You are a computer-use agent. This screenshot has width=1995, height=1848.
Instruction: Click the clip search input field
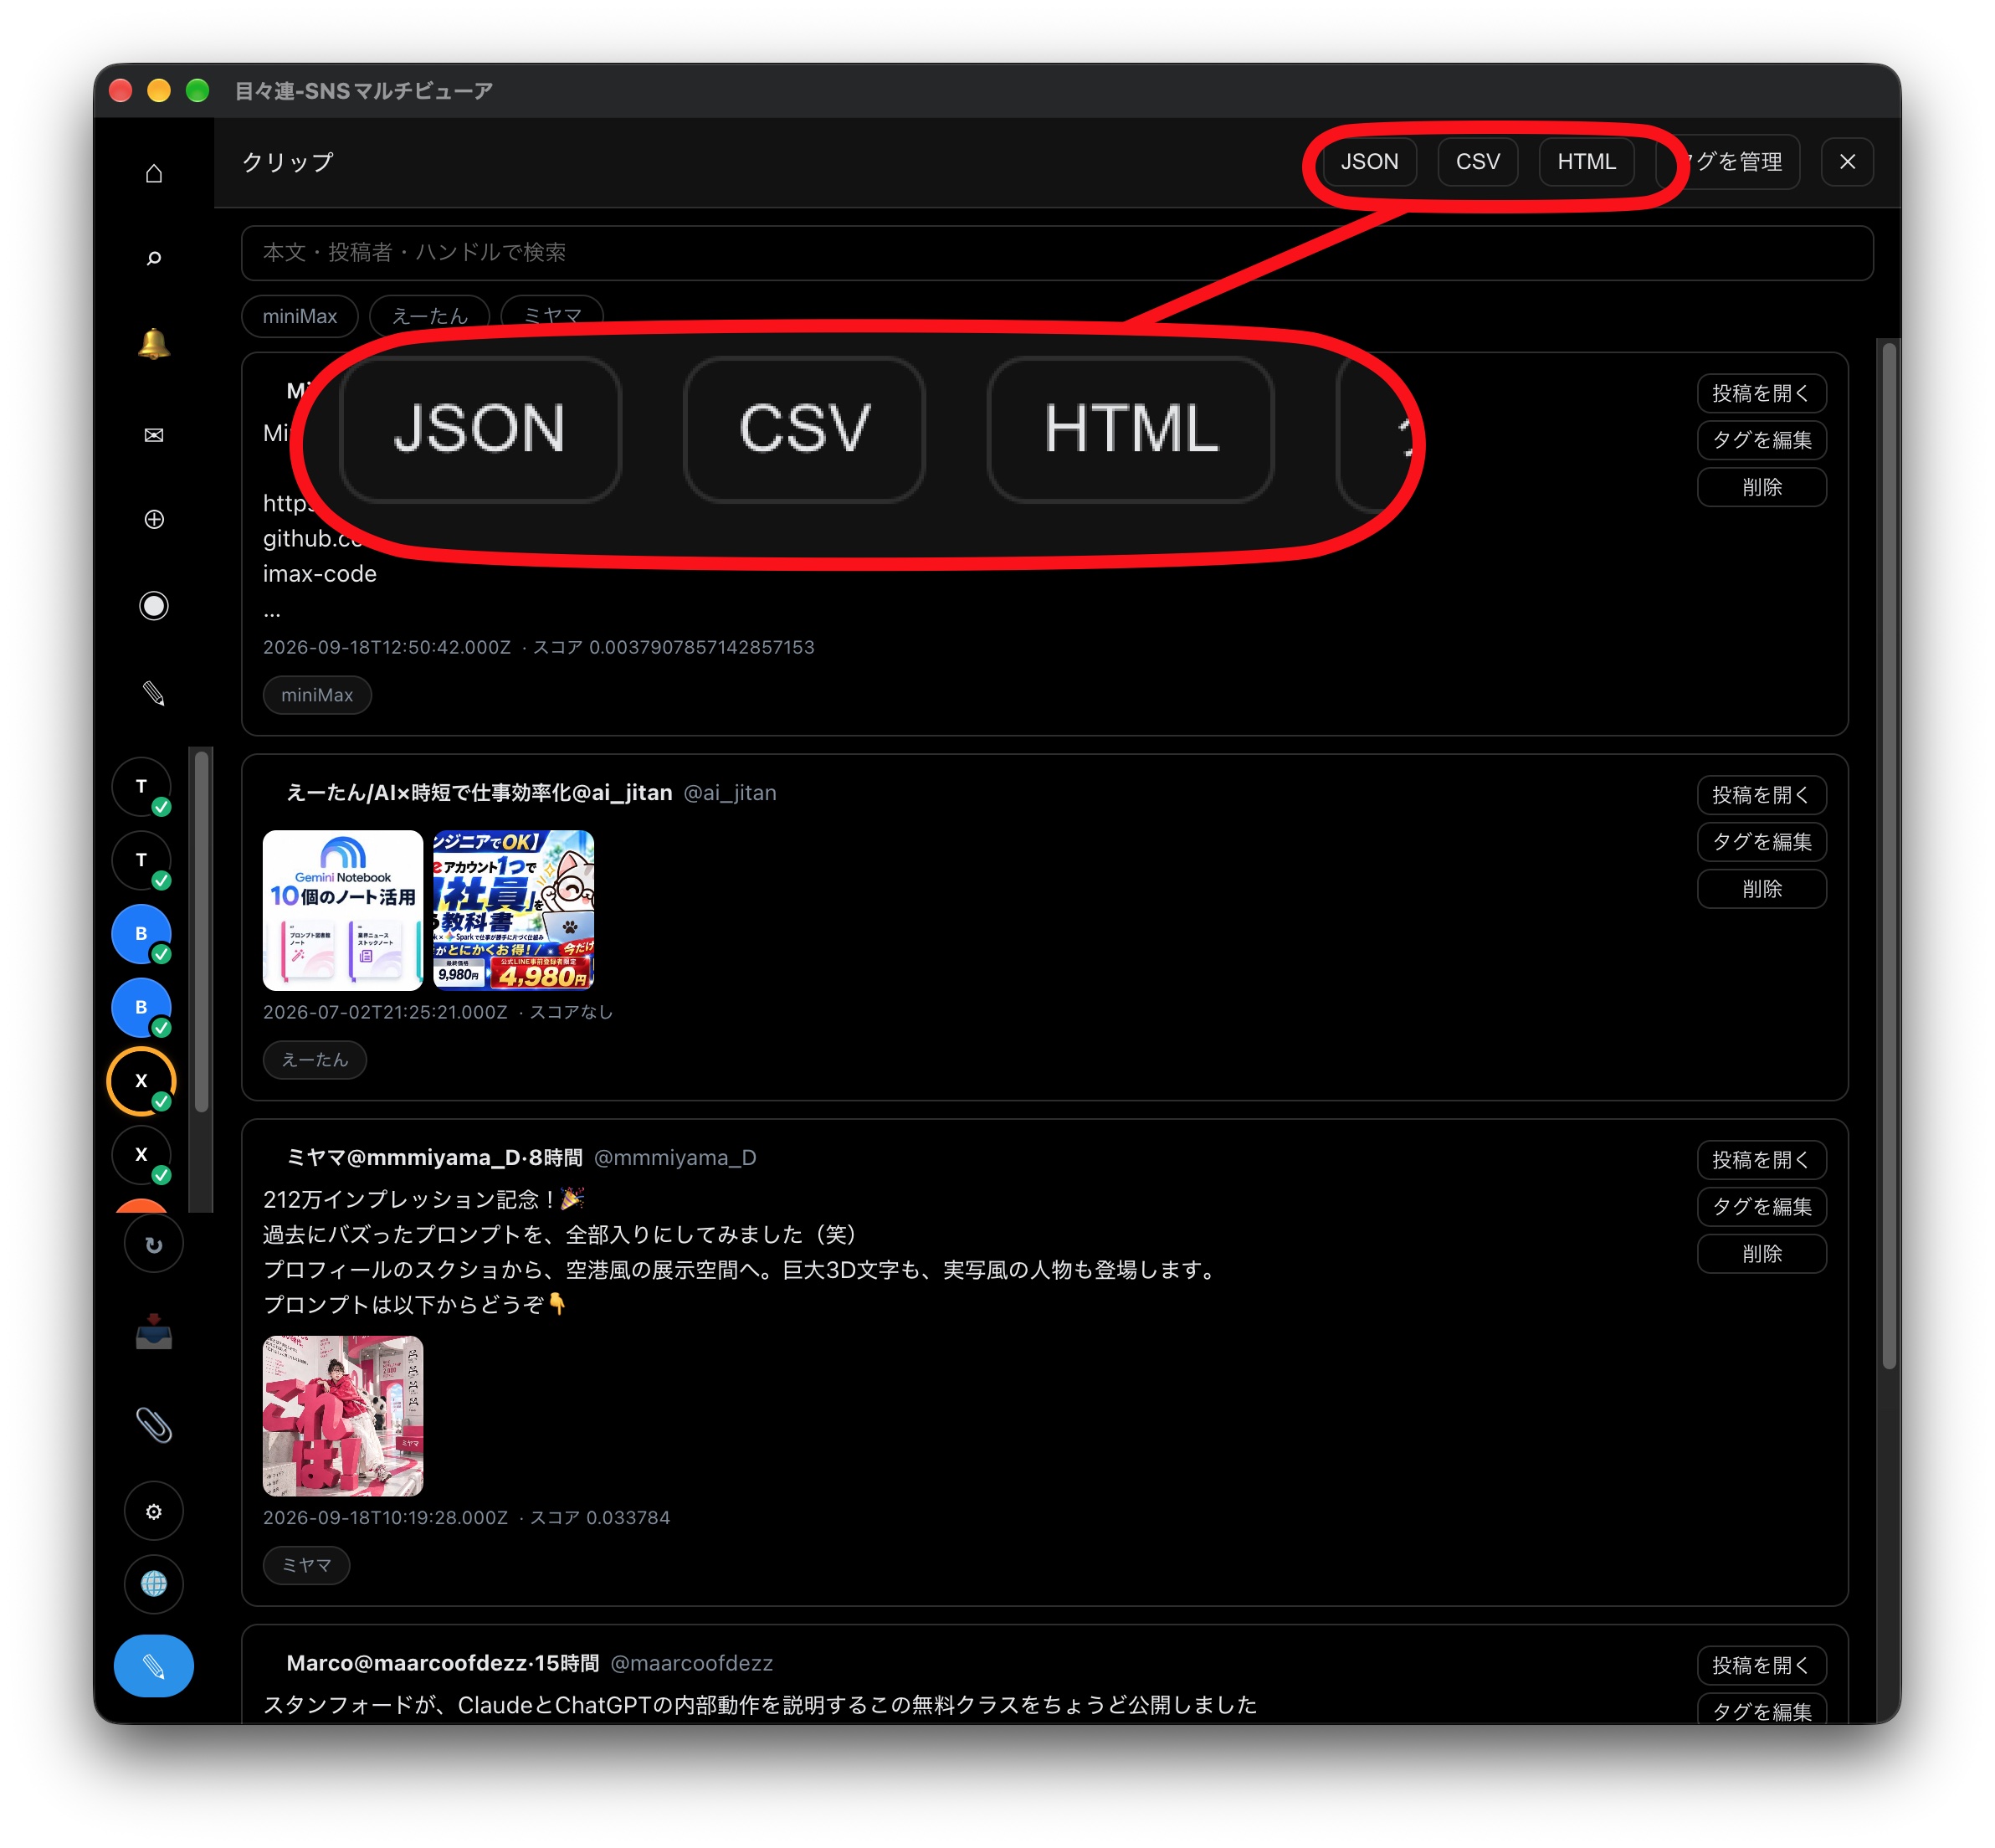(1057, 252)
